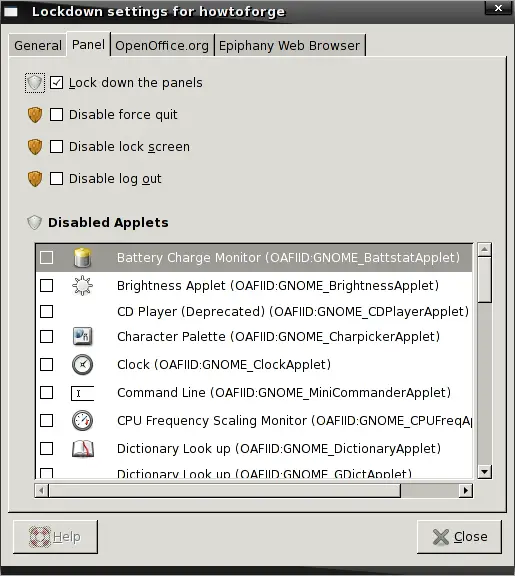Select the Character Palette row text
The image size is (515, 576).
click(278, 336)
